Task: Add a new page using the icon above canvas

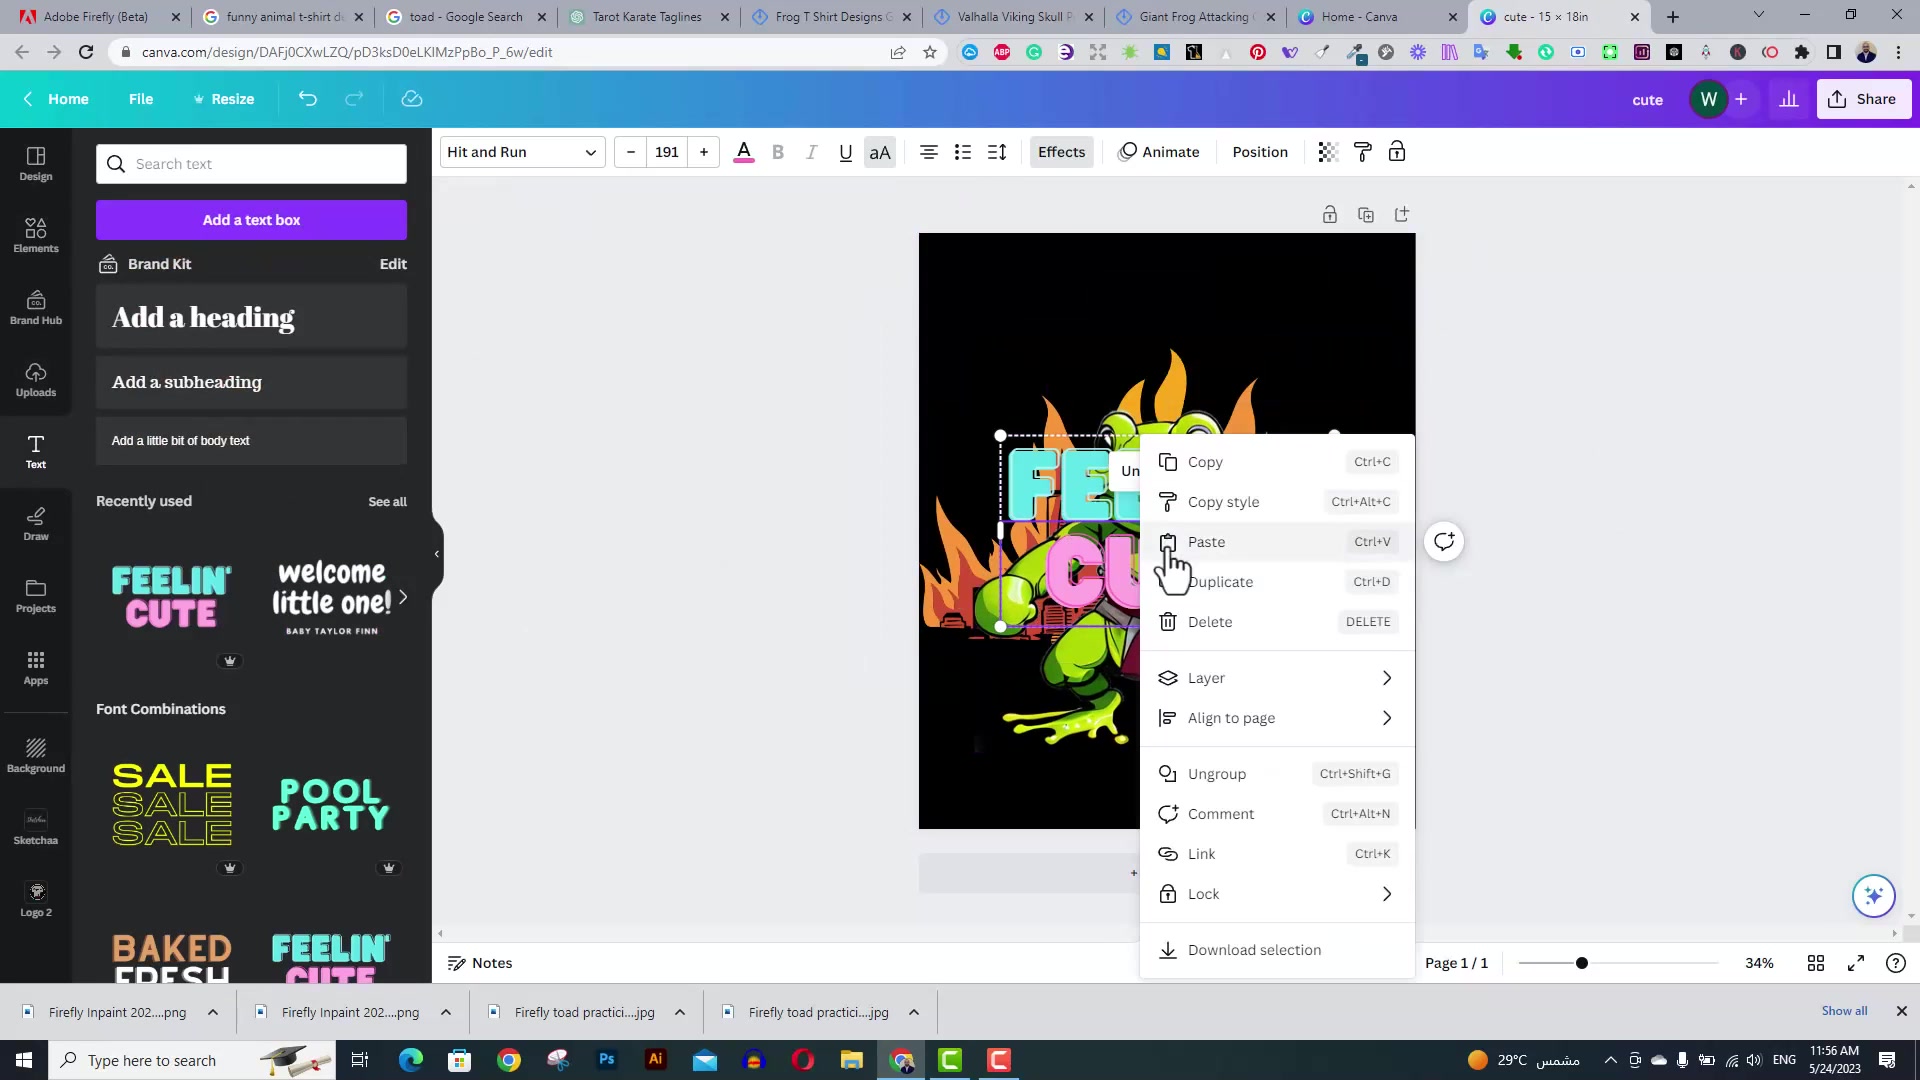Action: coord(1402,214)
